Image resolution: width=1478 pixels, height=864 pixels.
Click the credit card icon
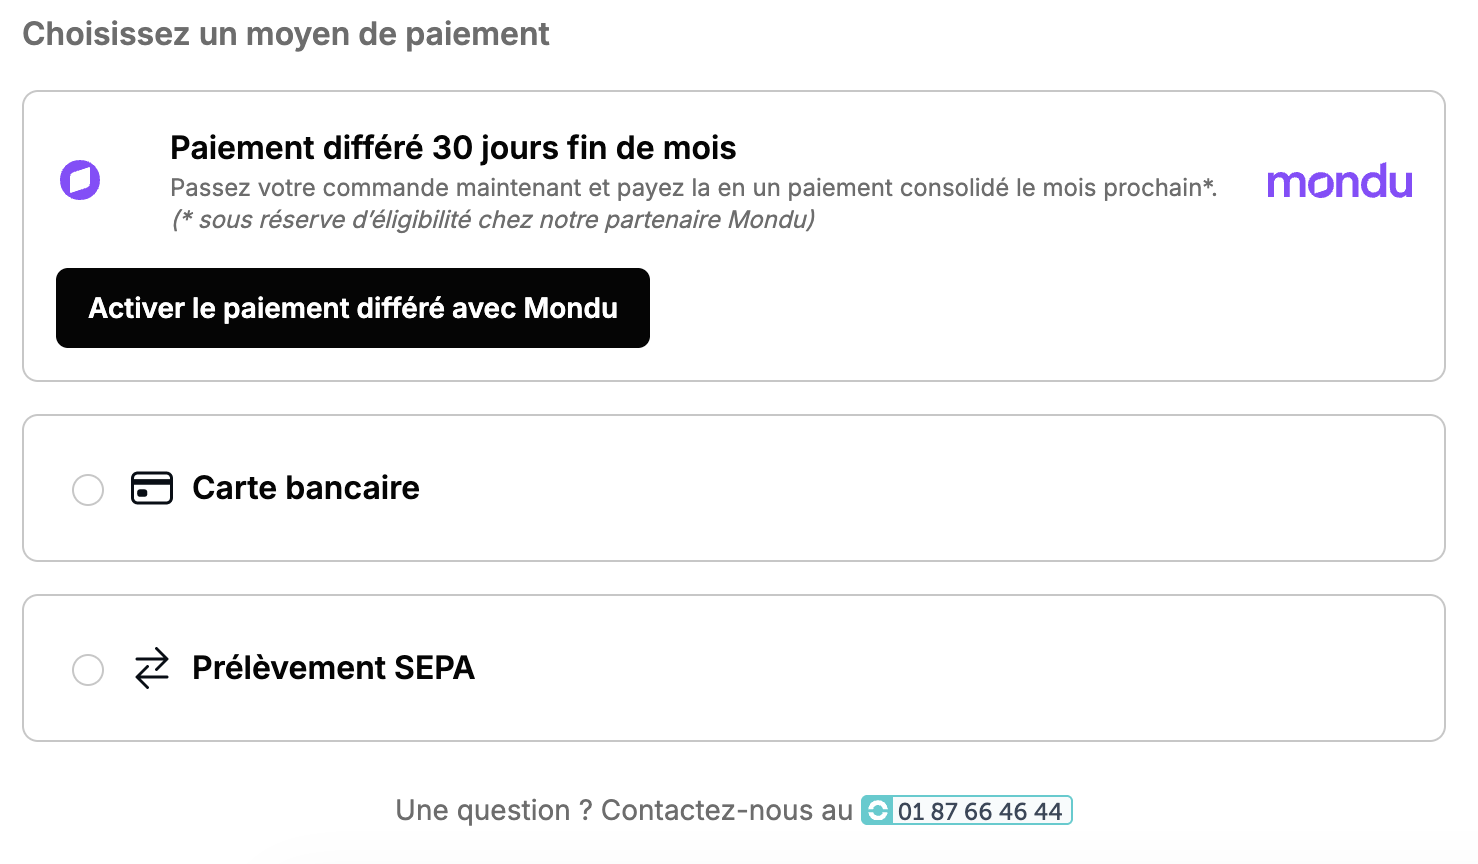152,488
